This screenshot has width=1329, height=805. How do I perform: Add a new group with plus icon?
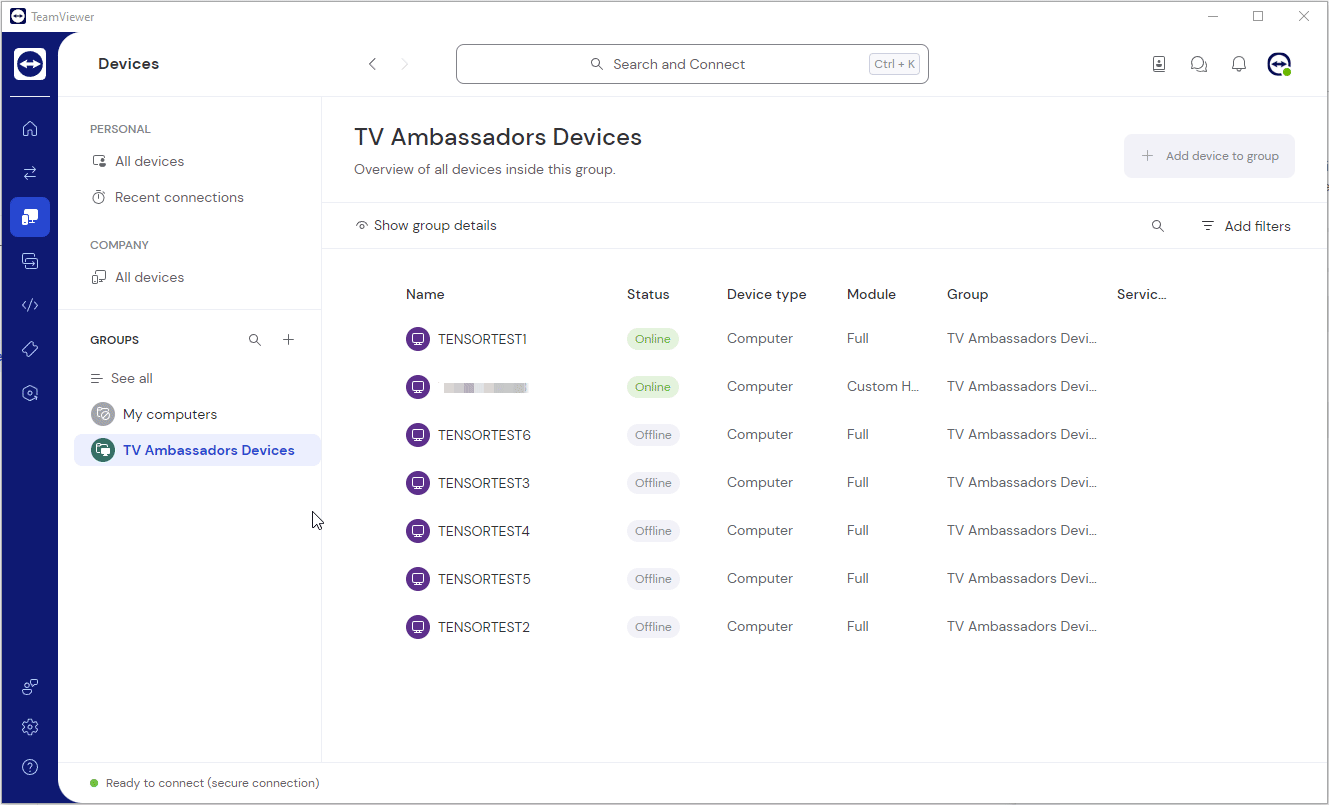pos(288,340)
